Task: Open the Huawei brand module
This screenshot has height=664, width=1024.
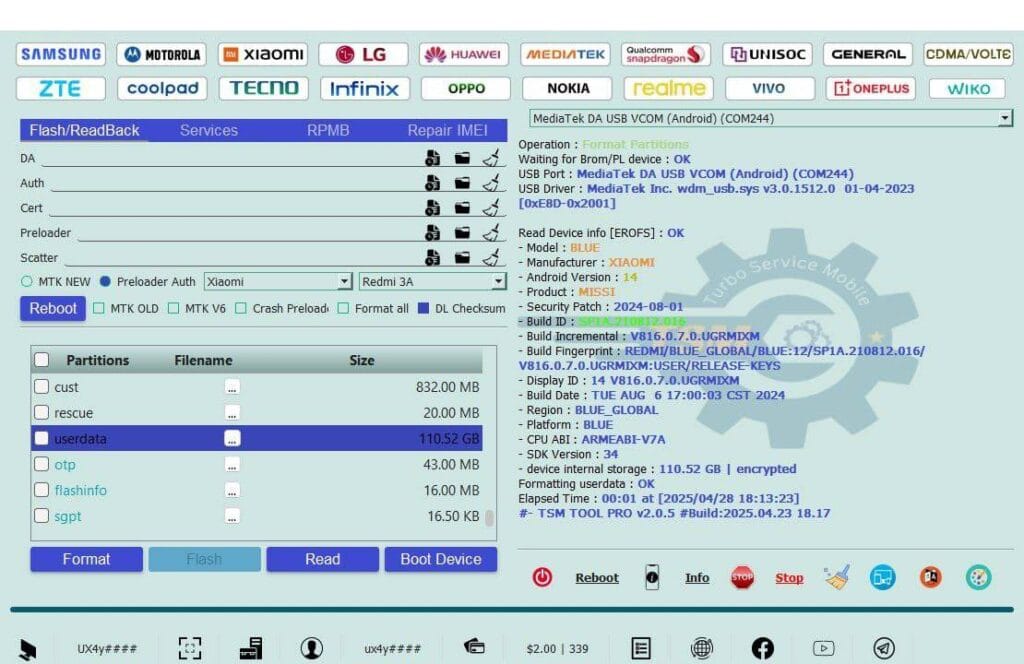Action: (464, 54)
